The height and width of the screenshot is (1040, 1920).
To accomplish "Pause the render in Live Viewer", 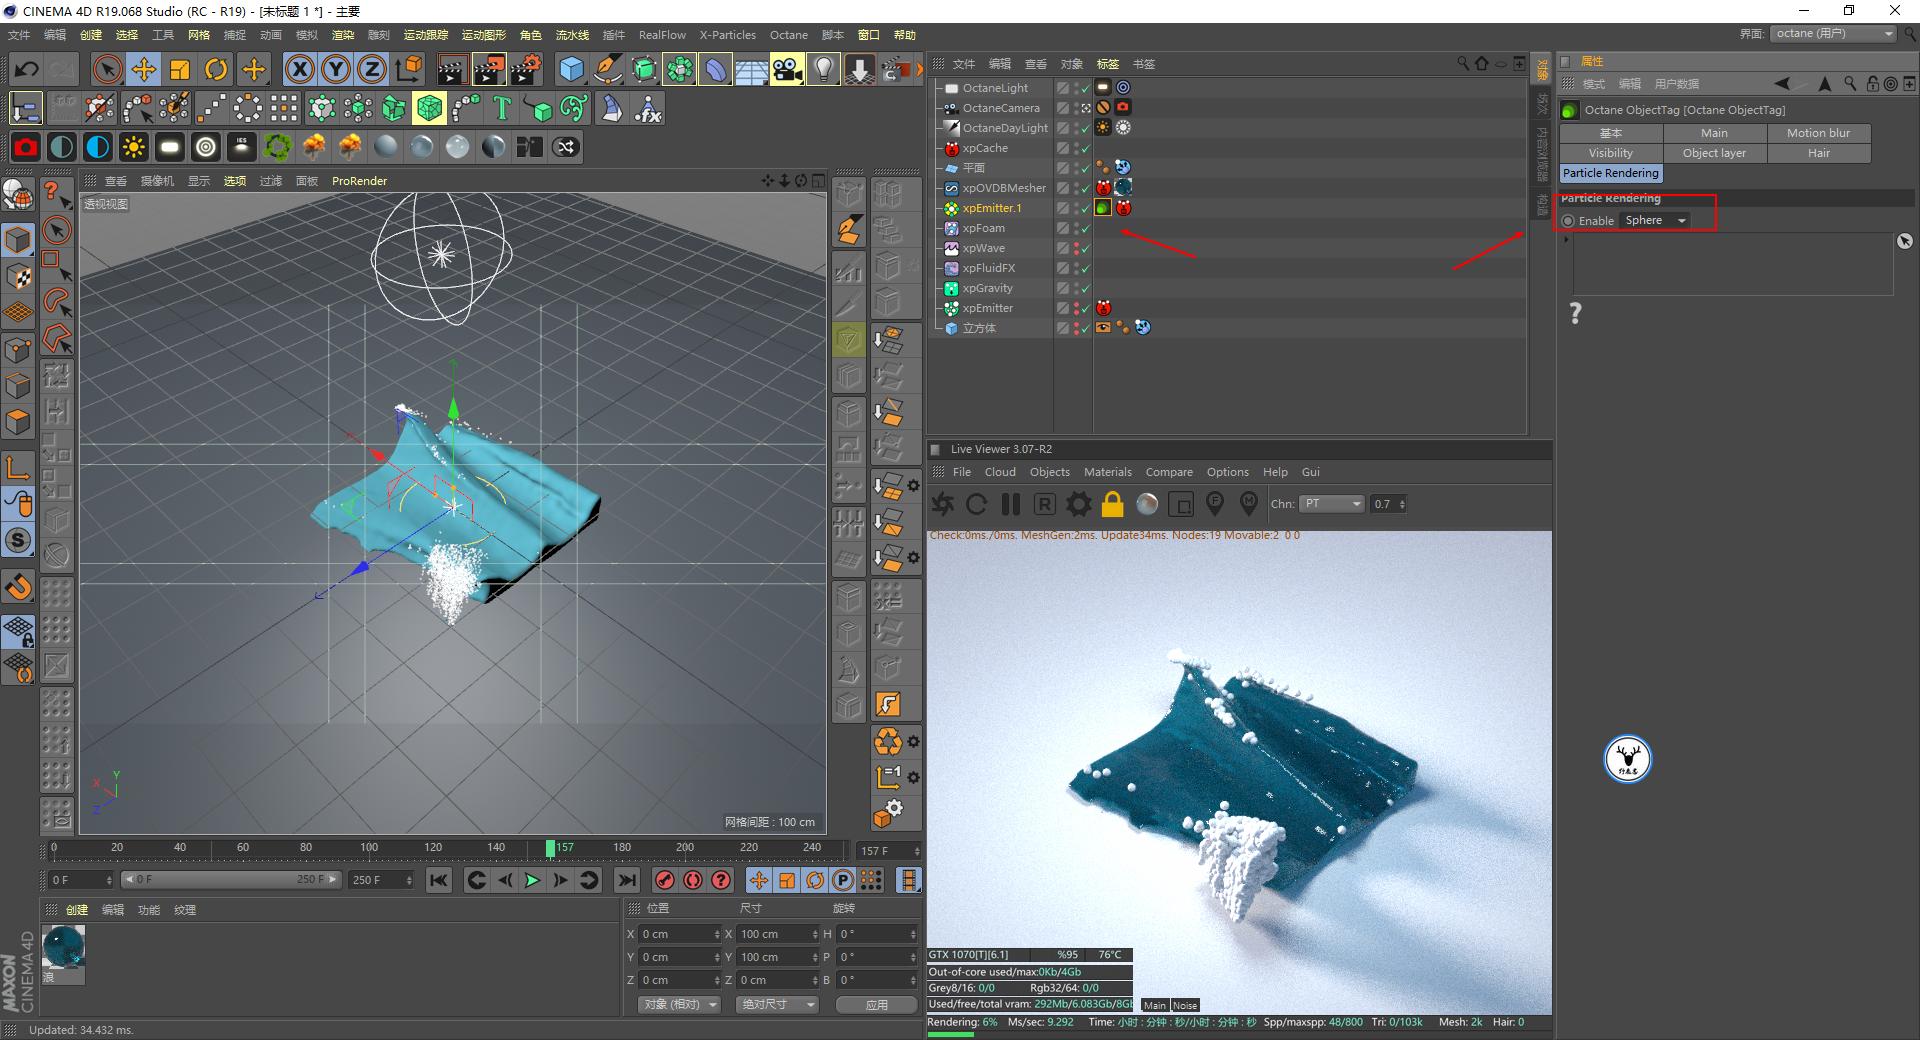I will 1011,504.
